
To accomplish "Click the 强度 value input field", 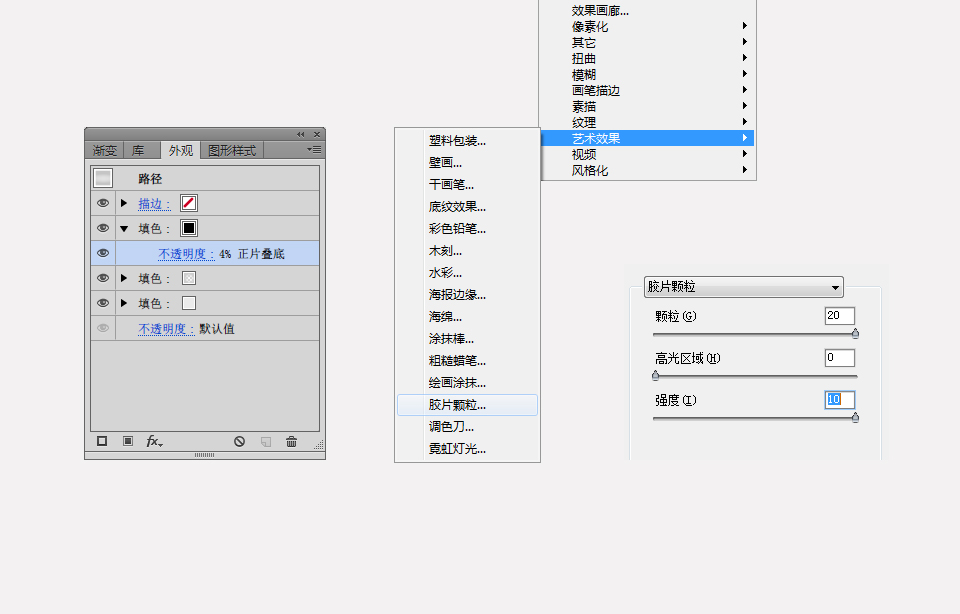I will pos(839,399).
